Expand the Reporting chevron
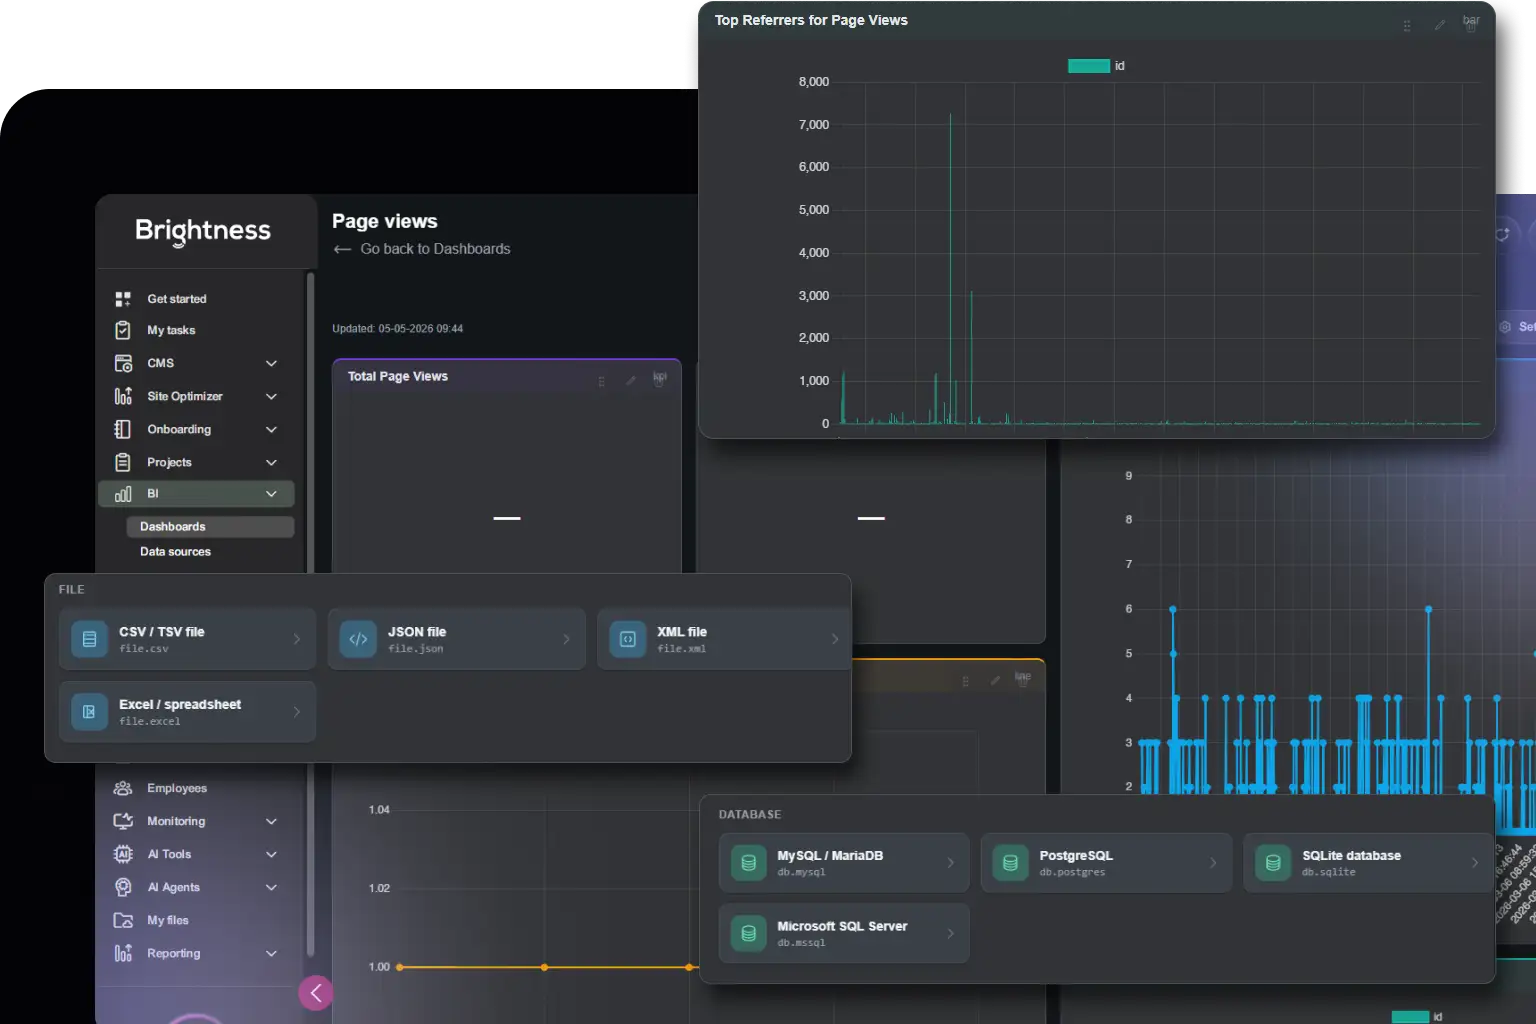This screenshot has width=1536, height=1024. (271, 953)
